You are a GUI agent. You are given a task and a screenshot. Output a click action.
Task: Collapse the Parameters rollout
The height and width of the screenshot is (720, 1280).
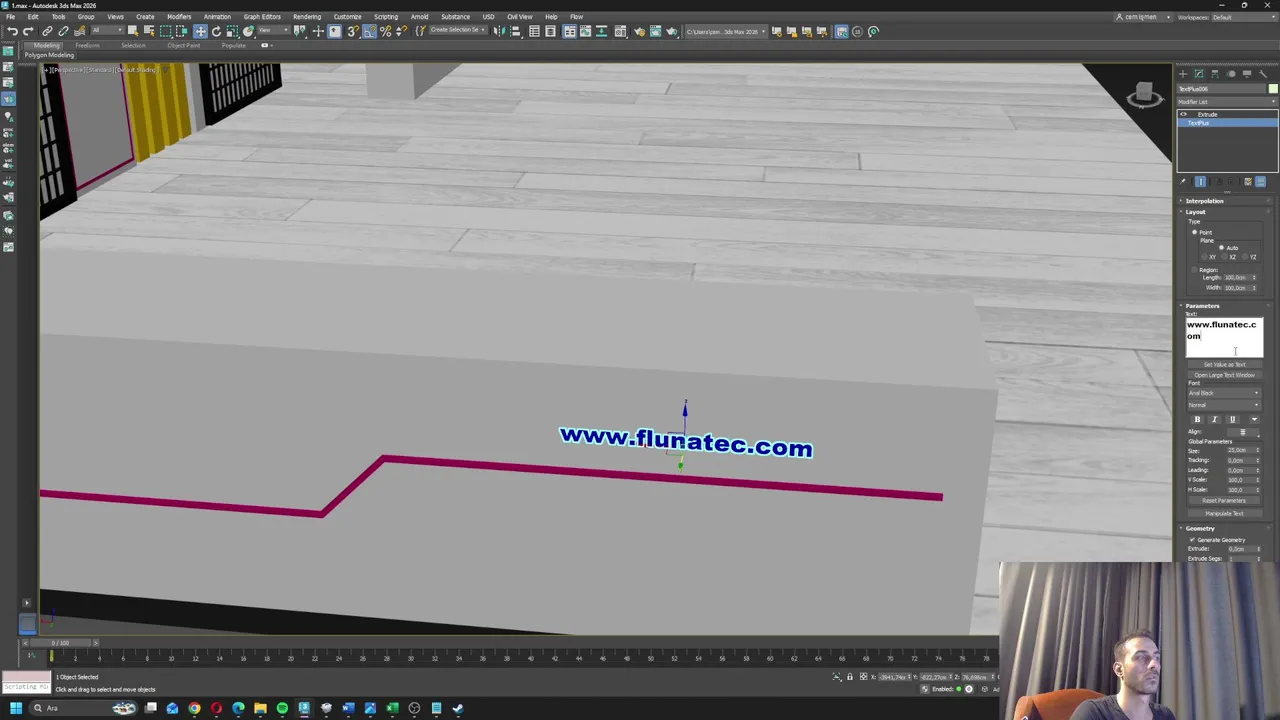point(1202,306)
